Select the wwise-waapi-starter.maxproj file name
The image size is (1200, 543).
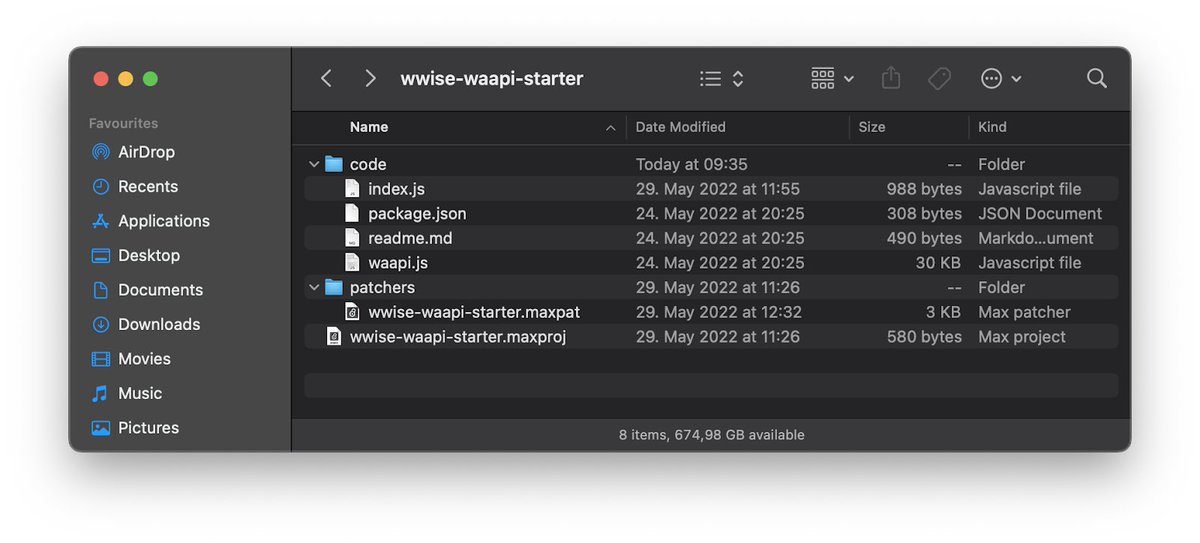458,337
